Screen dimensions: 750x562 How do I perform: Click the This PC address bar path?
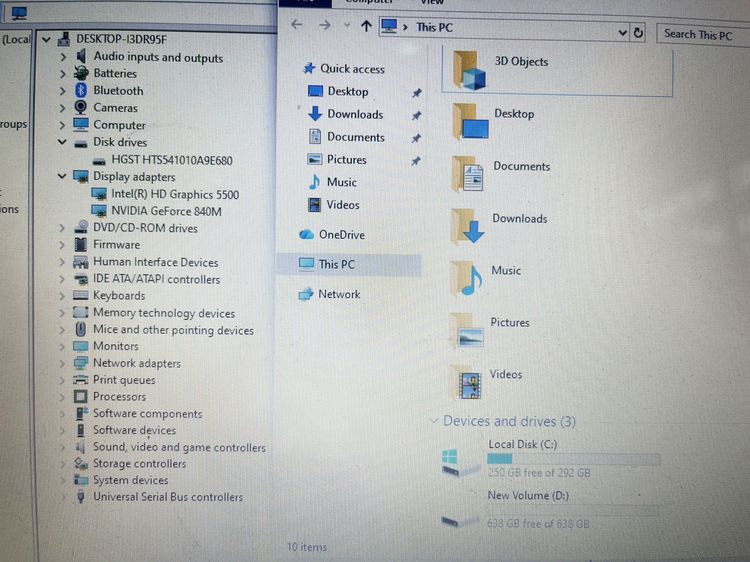(x=434, y=27)
